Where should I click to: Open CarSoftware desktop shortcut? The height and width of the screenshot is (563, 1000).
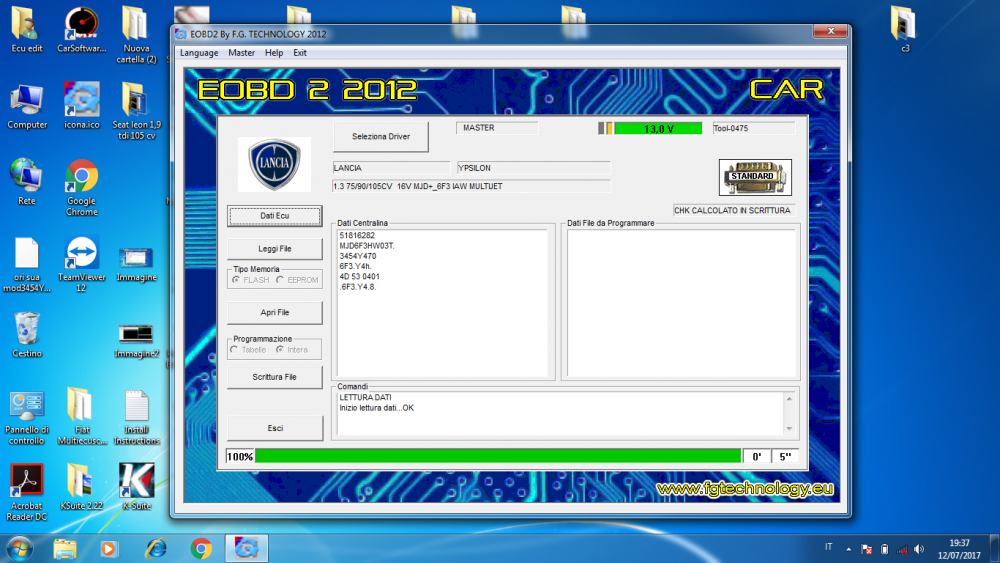click(x=82, y=30)
